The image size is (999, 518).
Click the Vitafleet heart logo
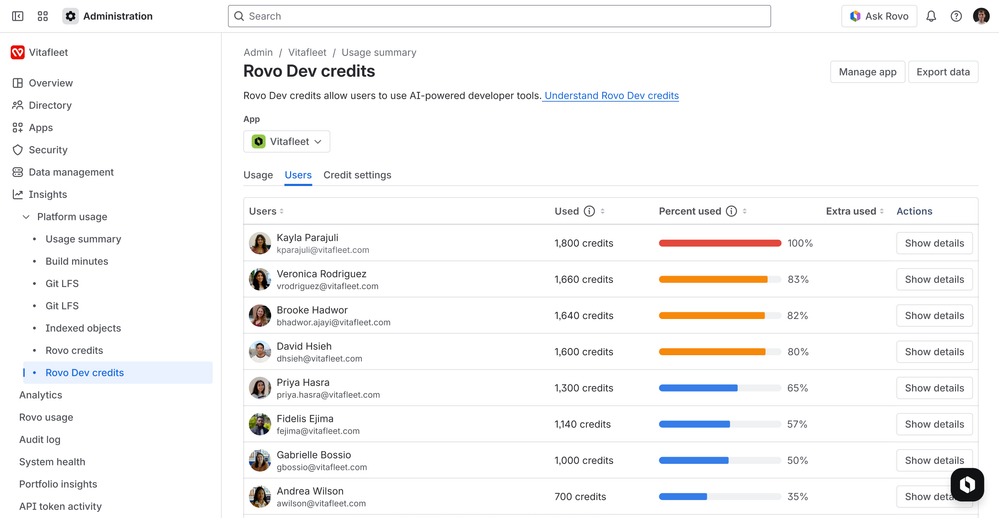(18, 52)
